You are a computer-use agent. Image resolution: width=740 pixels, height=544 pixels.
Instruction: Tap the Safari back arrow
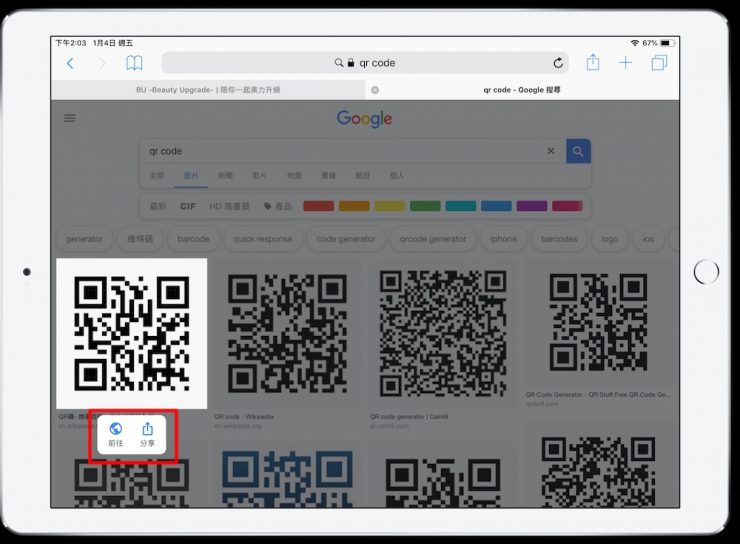pos(70,63)
